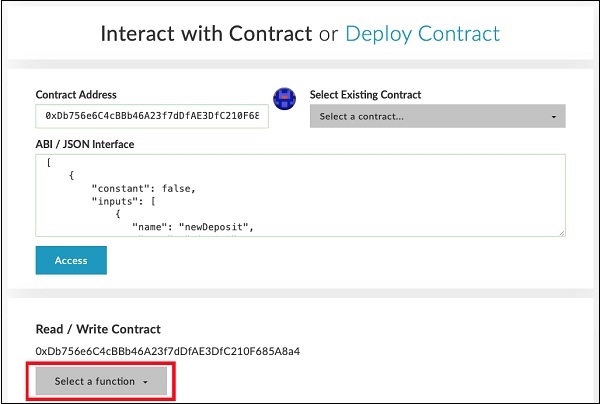The height and width of the screenshot is (404, 600).
Task: Click the blue address identicon icon
Action: pyautogui.click(x=285, y=100)
